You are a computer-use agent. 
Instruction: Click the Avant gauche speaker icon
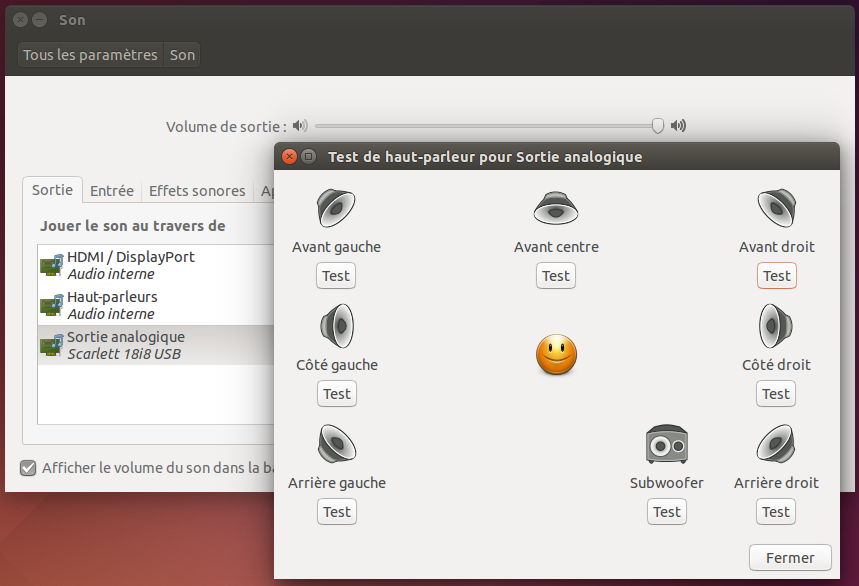[x=336, y=208]
